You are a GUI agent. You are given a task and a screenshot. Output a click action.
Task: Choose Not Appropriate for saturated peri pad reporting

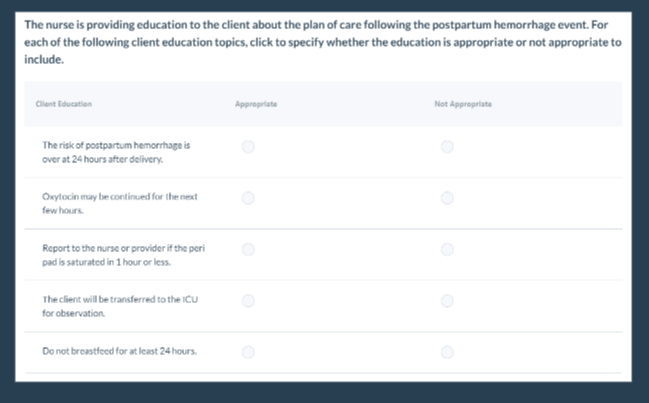tap(447, 249)
